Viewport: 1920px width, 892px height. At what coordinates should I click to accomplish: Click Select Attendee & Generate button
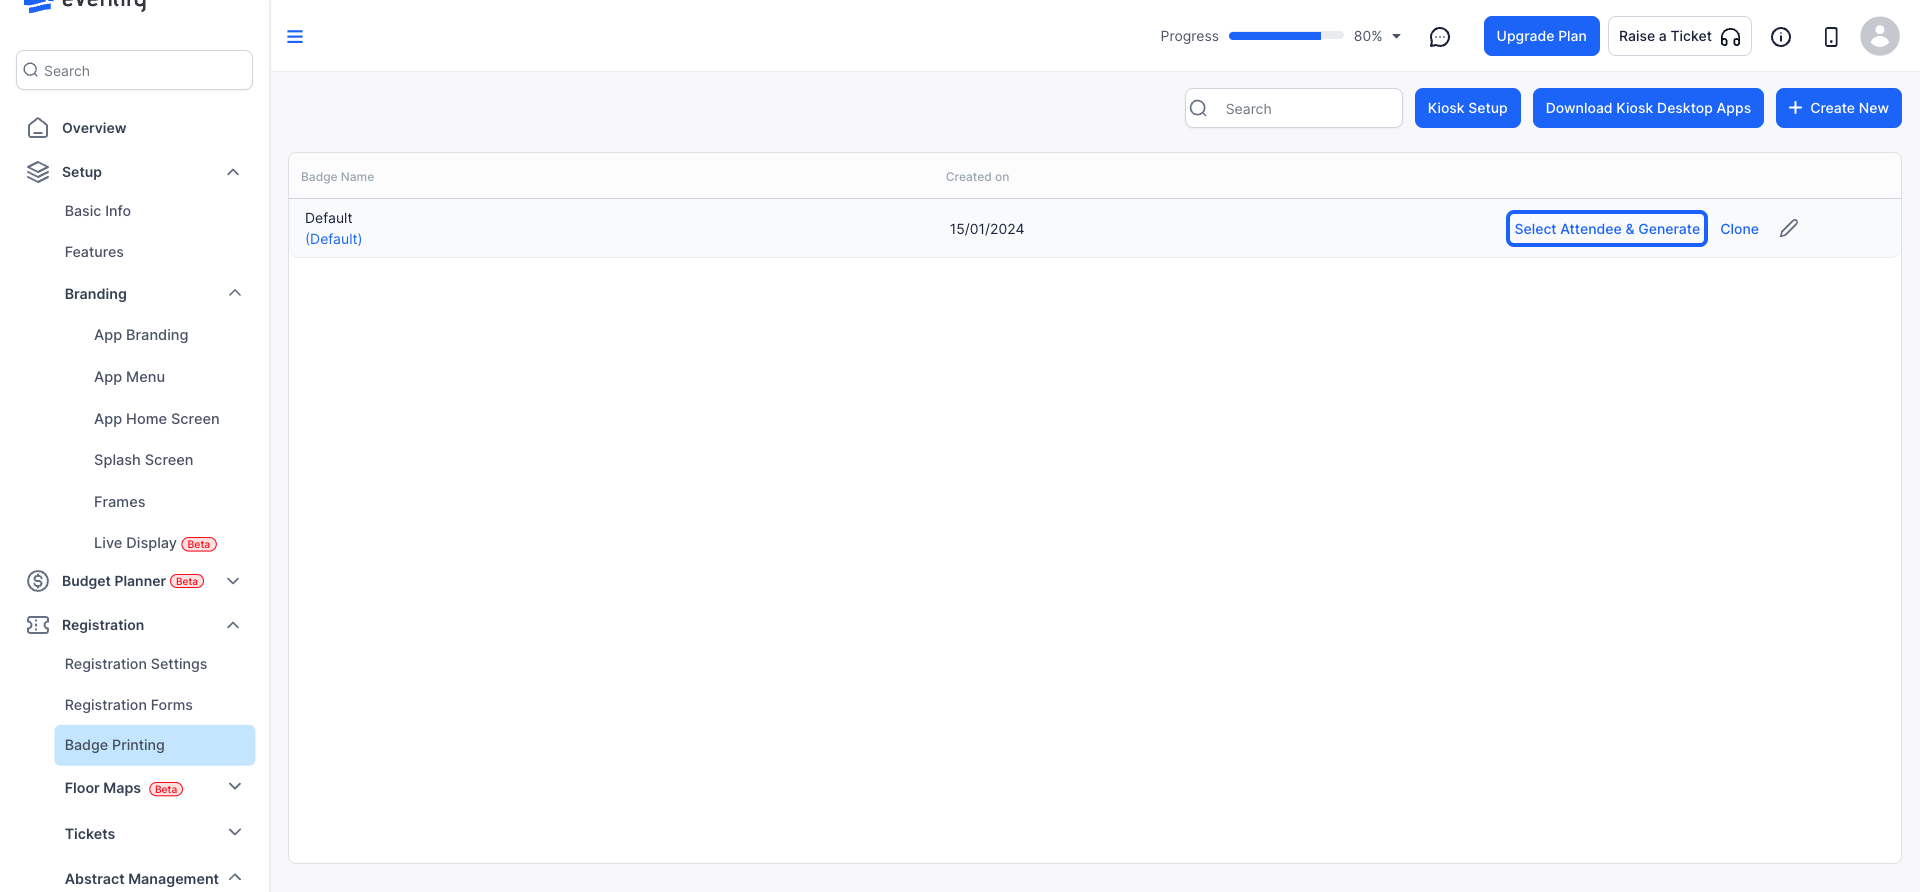point(1607,229)
